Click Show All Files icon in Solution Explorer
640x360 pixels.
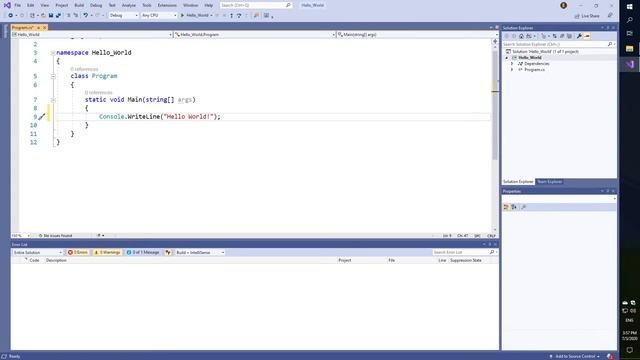tap(569, 36)
